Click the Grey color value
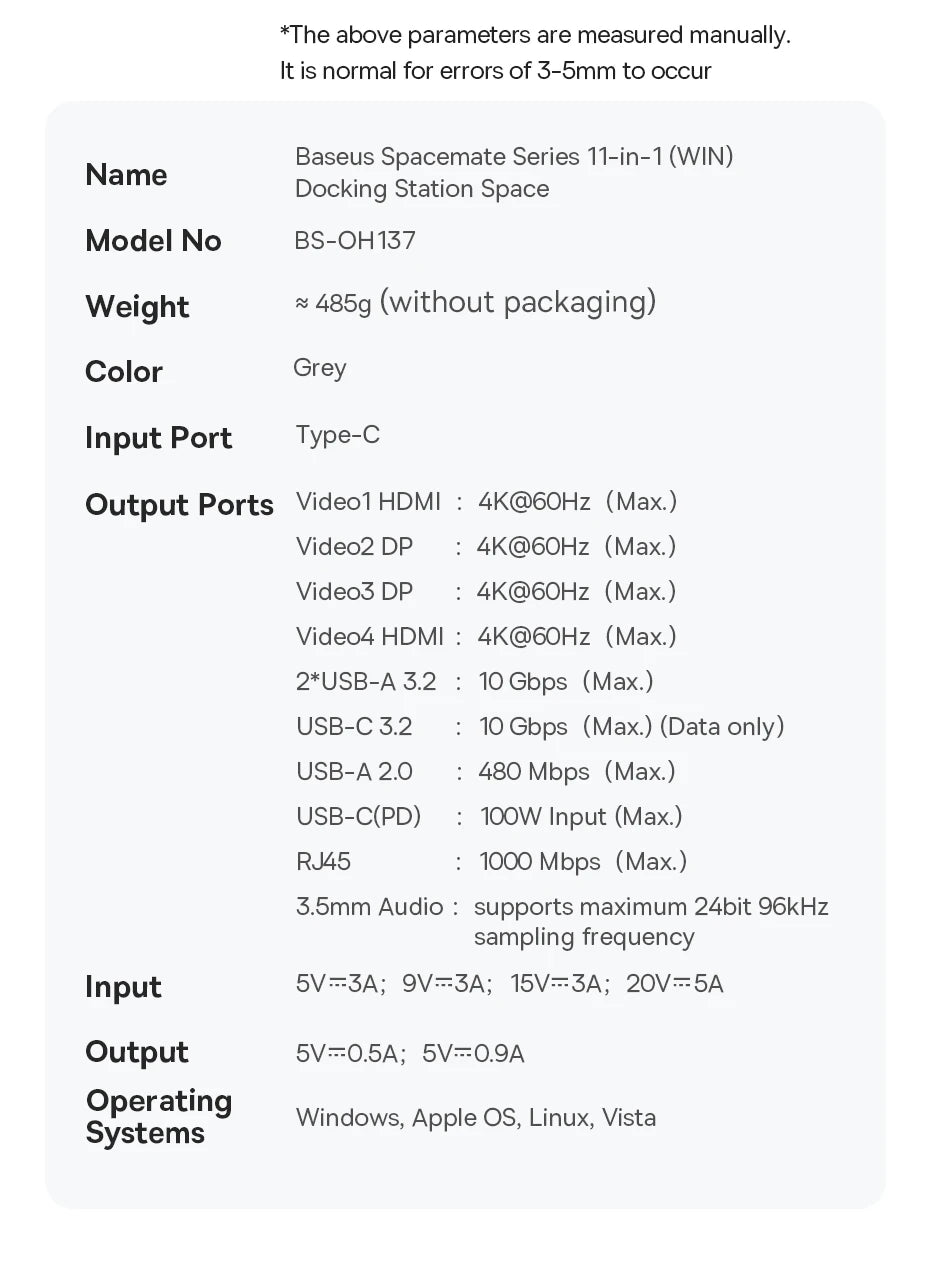The height and width of the screenshot is (1264, 930). [x=320, y=368]
